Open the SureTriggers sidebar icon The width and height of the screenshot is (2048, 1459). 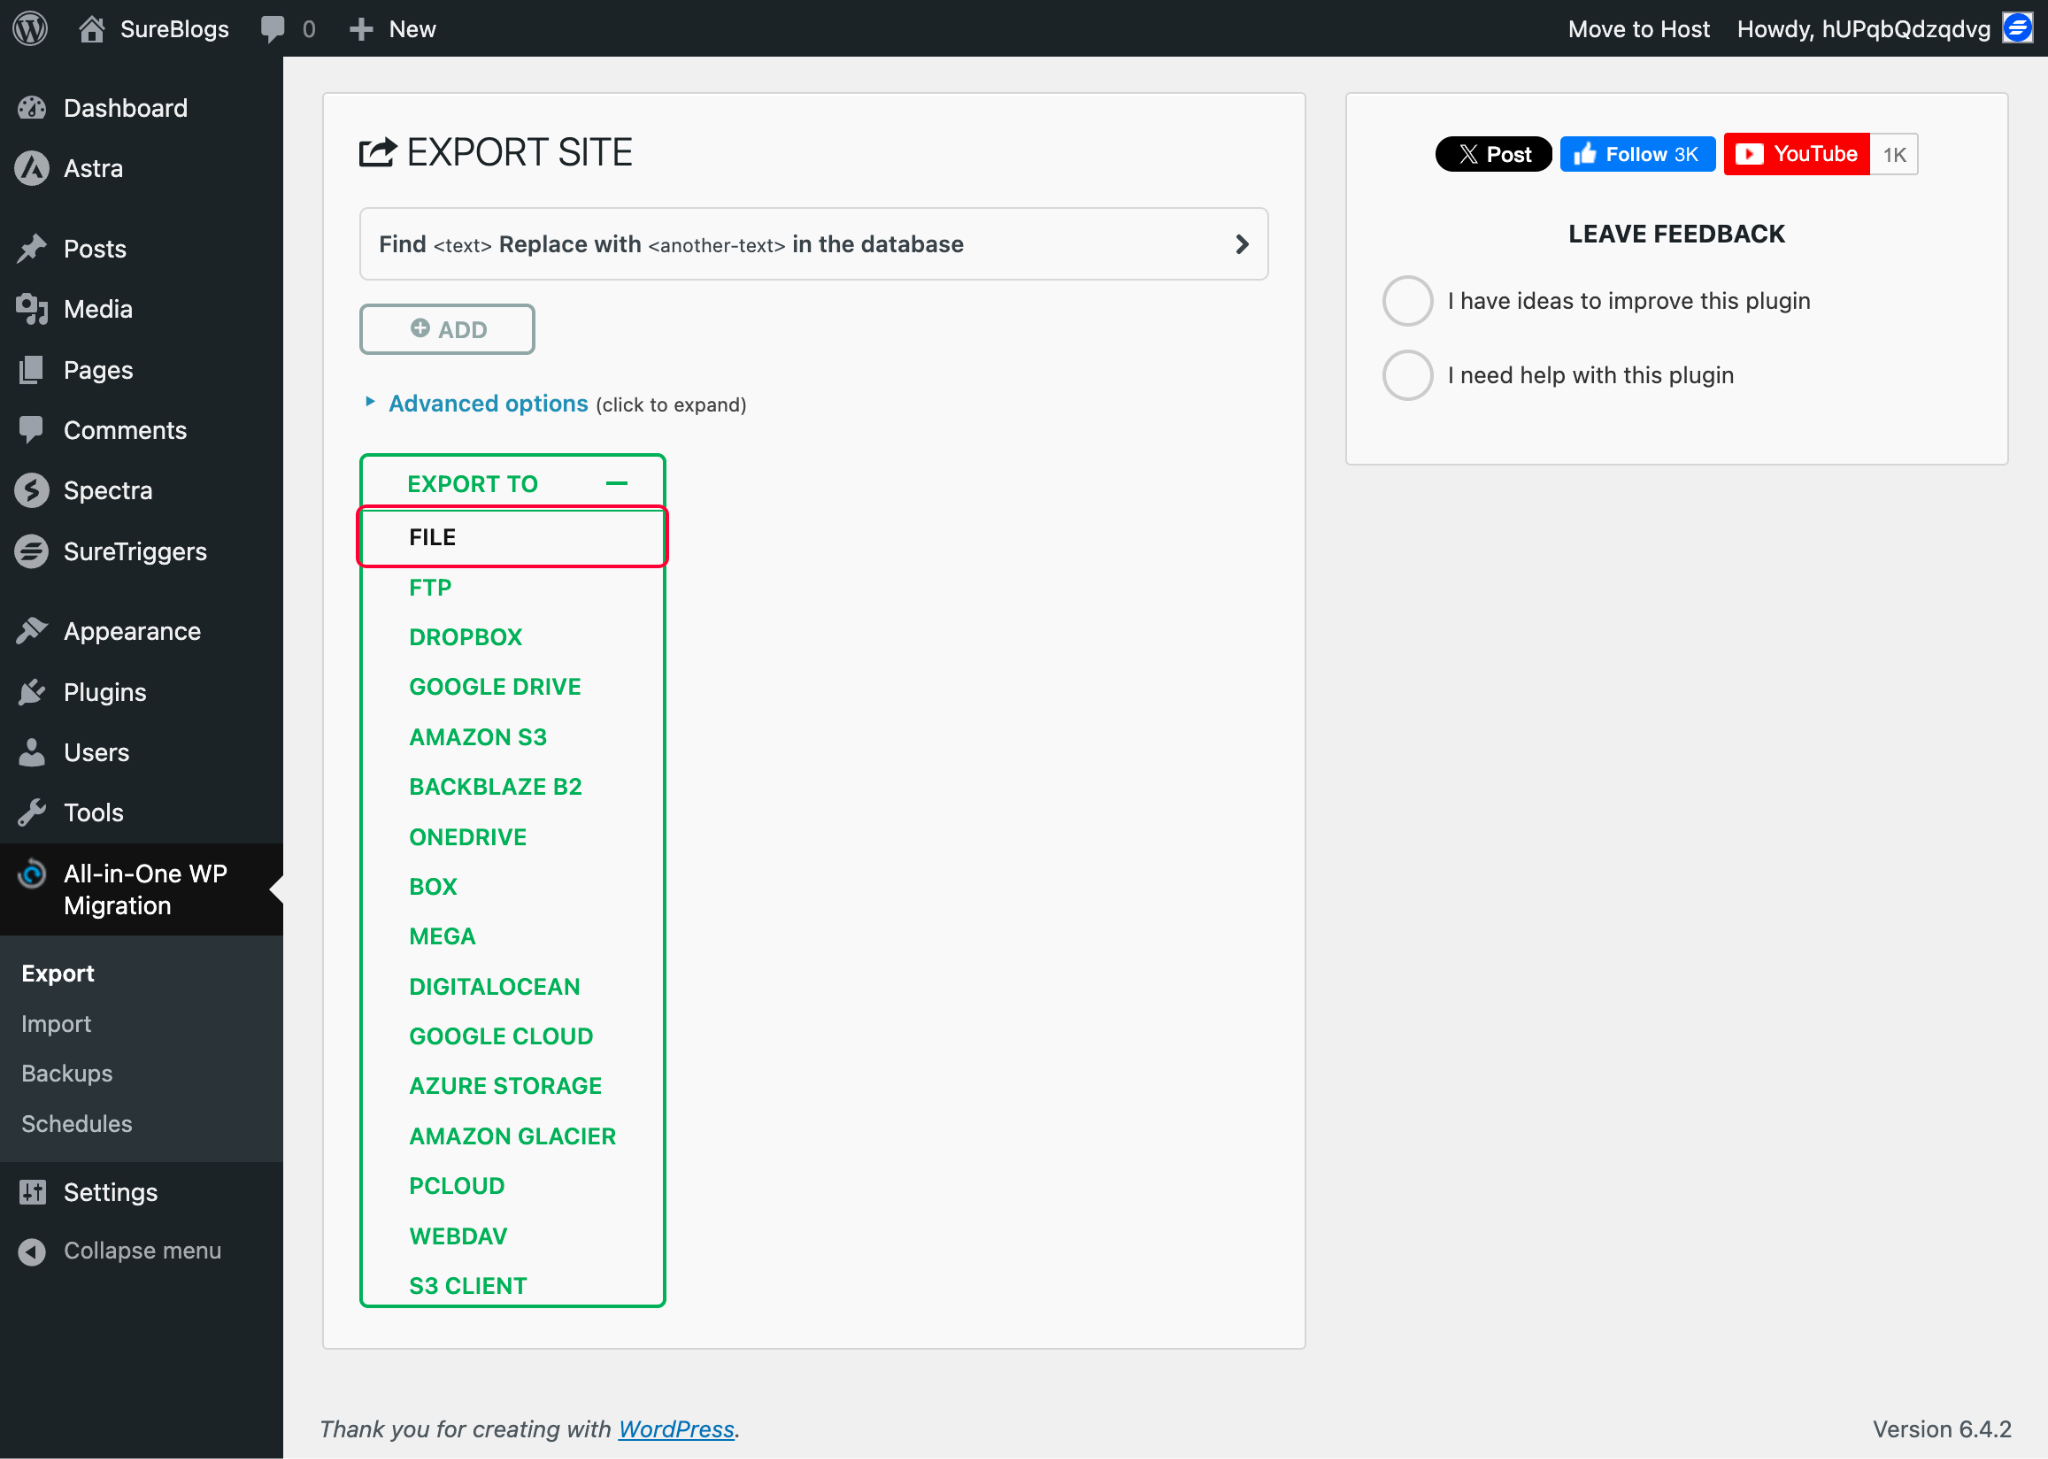tap(32, 551)
